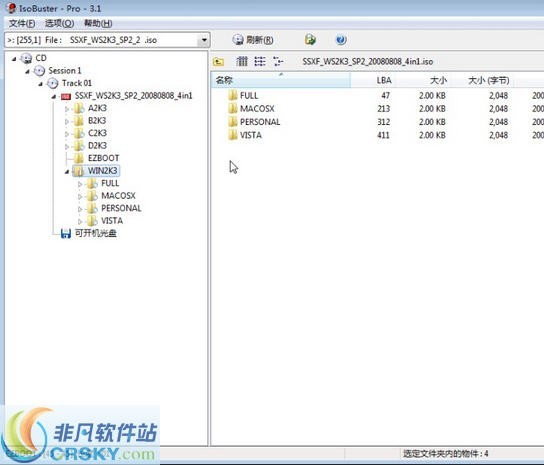The image size is (544, 465).
Task: Select the Track 01 disc icon
Action: point(52,83)
